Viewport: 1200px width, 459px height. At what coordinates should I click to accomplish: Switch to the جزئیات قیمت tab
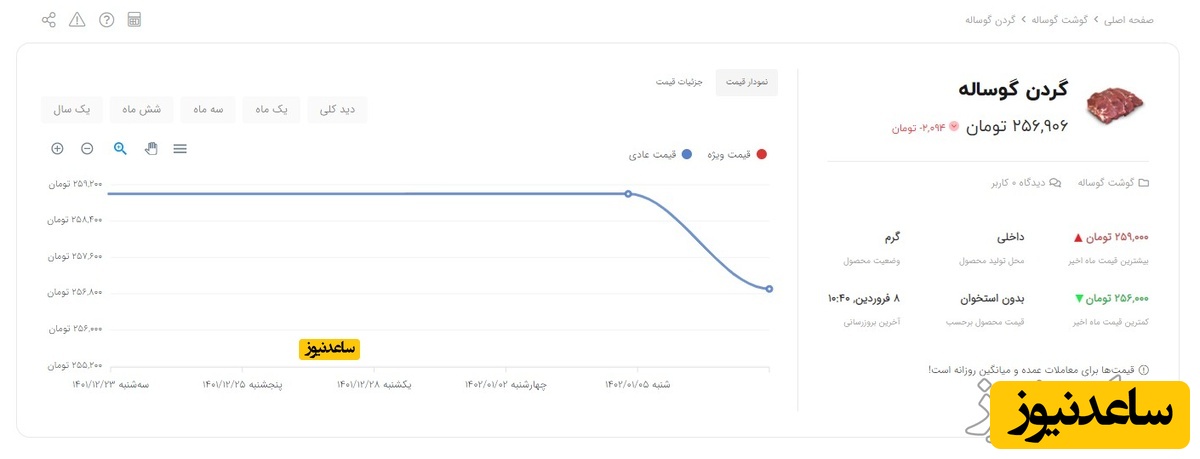coord(680,82)
